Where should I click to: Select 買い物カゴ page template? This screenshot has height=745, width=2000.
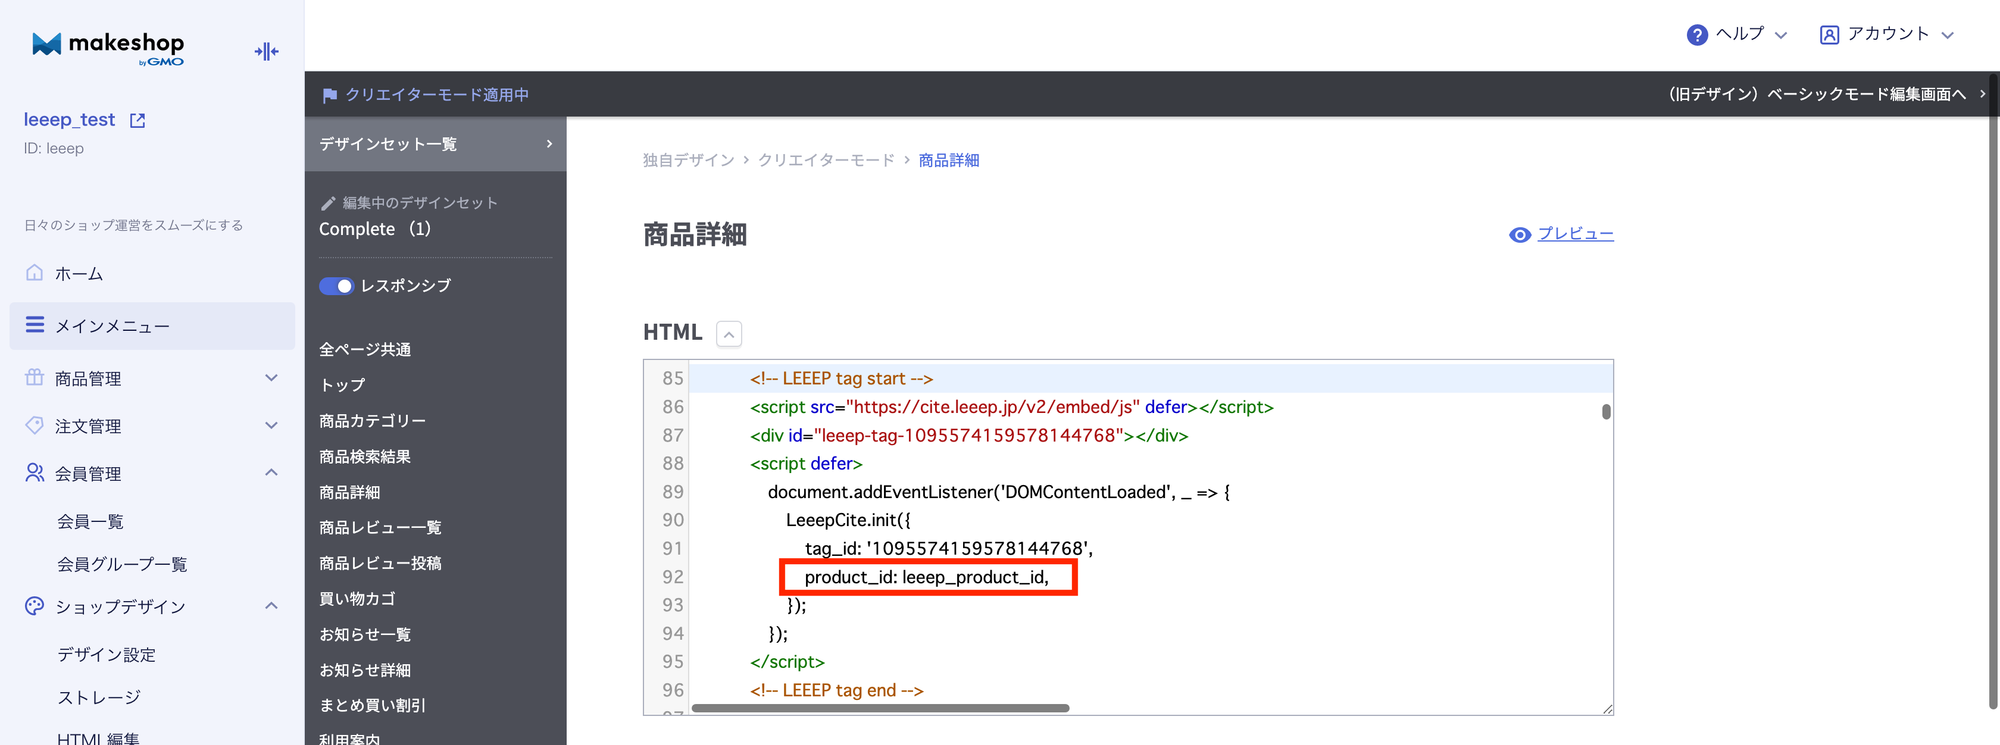[x=357, y=598]
